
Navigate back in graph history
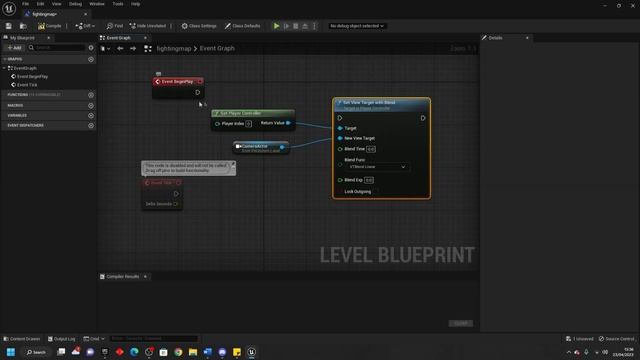[x=120, y=49]
